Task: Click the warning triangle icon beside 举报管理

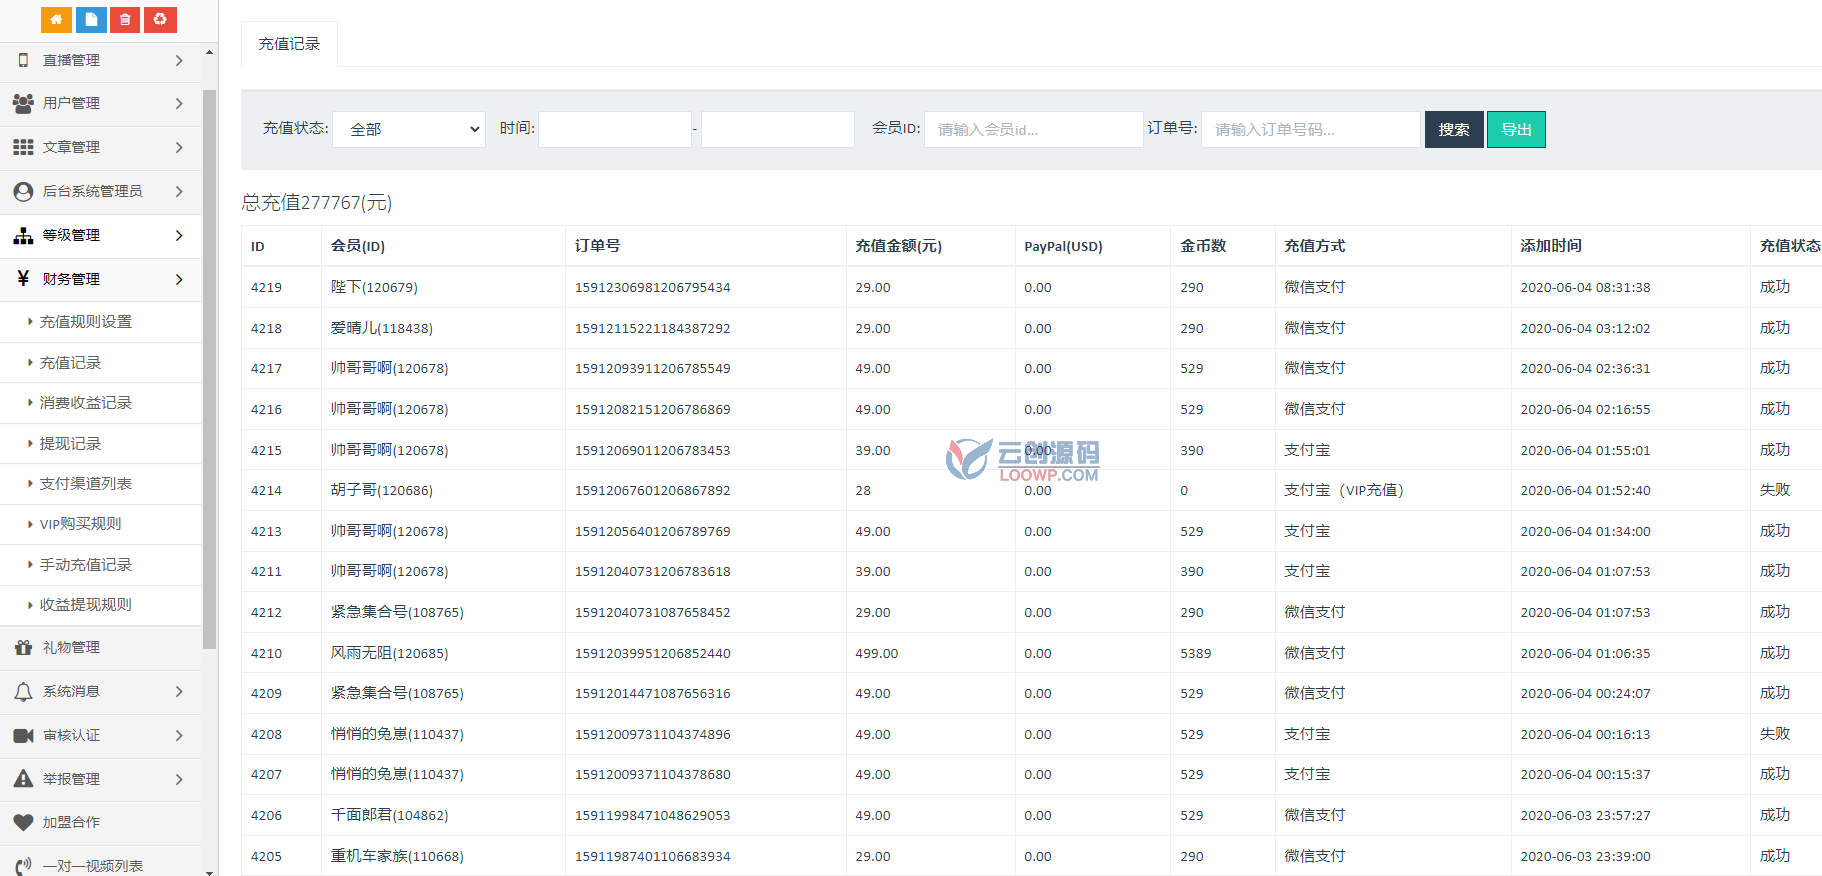Action: coord(23,778)
